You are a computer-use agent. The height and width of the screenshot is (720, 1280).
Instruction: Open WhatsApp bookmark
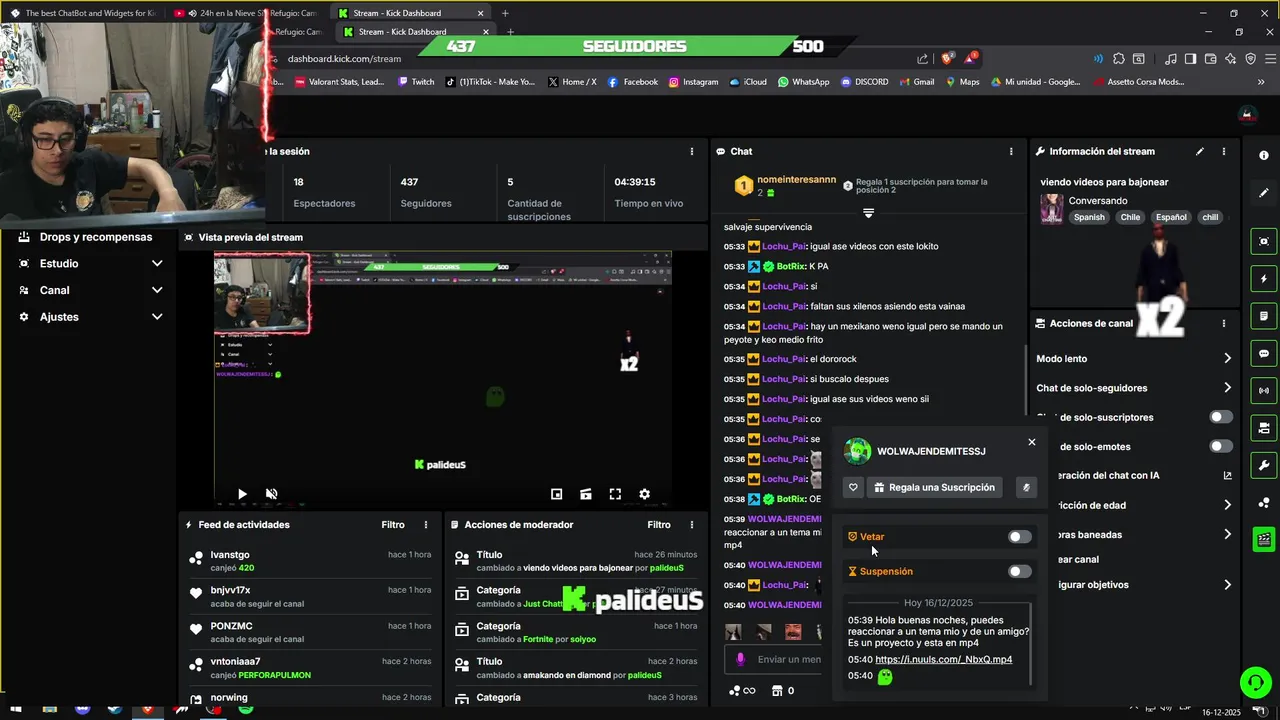tap(803, 82)
